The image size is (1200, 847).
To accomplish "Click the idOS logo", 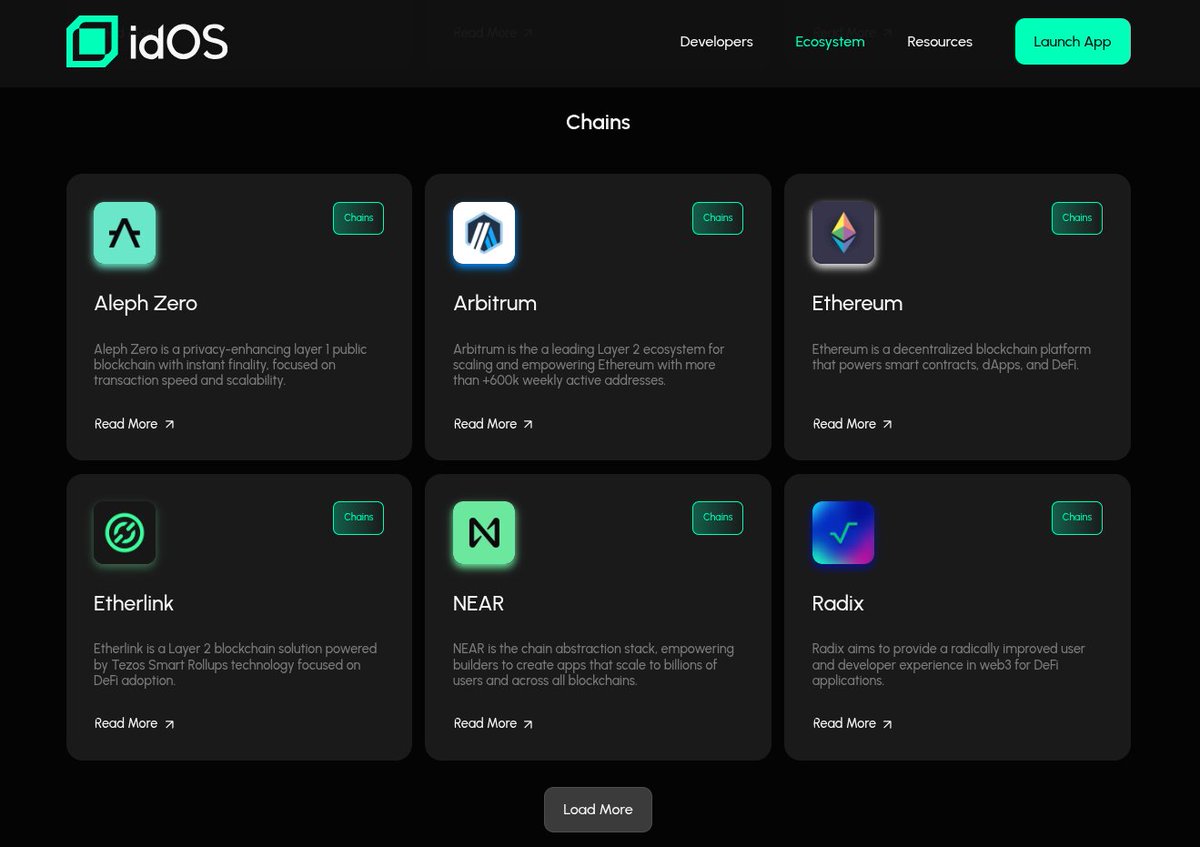I will [x=147, y=41].
